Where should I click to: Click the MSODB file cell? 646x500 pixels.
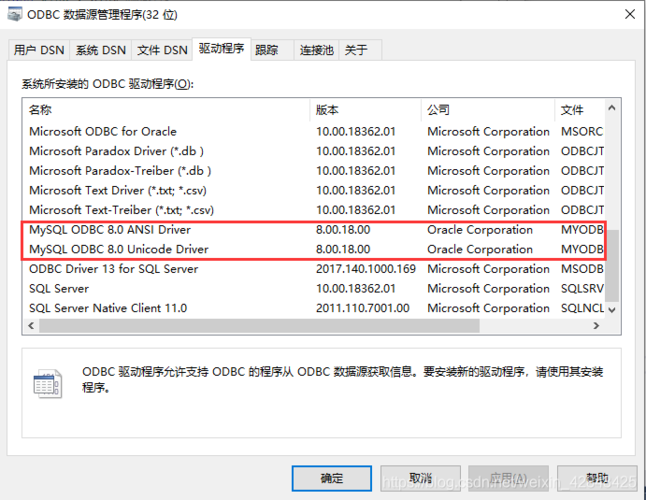pos(582,269)
